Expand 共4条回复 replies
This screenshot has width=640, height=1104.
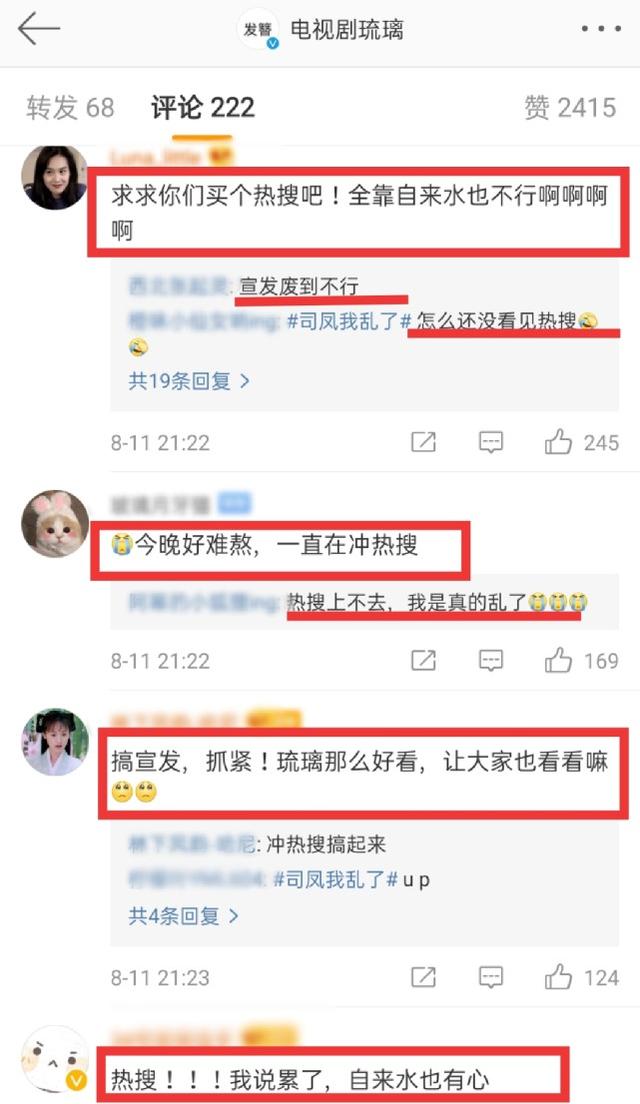coord(183,916)
